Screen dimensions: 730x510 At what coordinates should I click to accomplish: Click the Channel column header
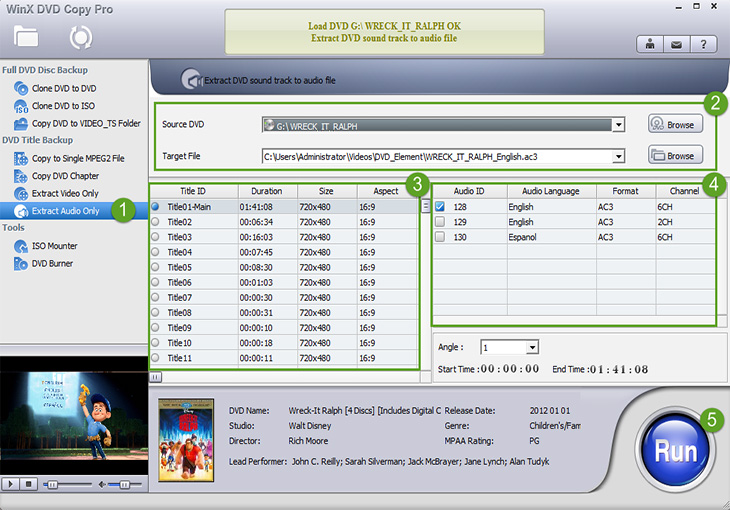[684, 191]
